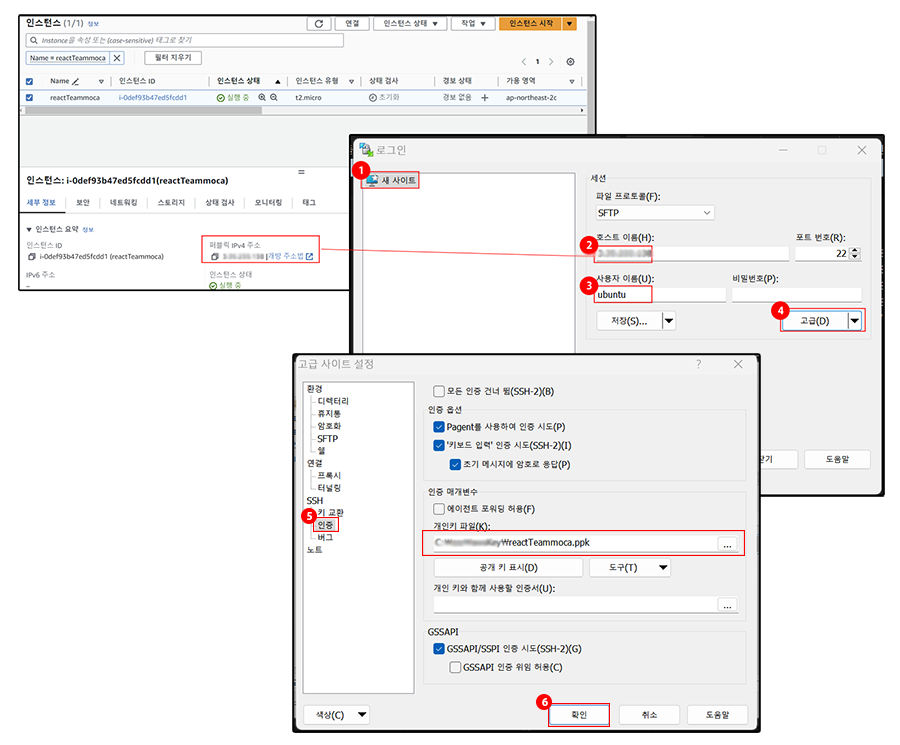This screenshot has width=900, height=745.
Task: Click the 호스트 이름 input field
Action: pos(692,254)
